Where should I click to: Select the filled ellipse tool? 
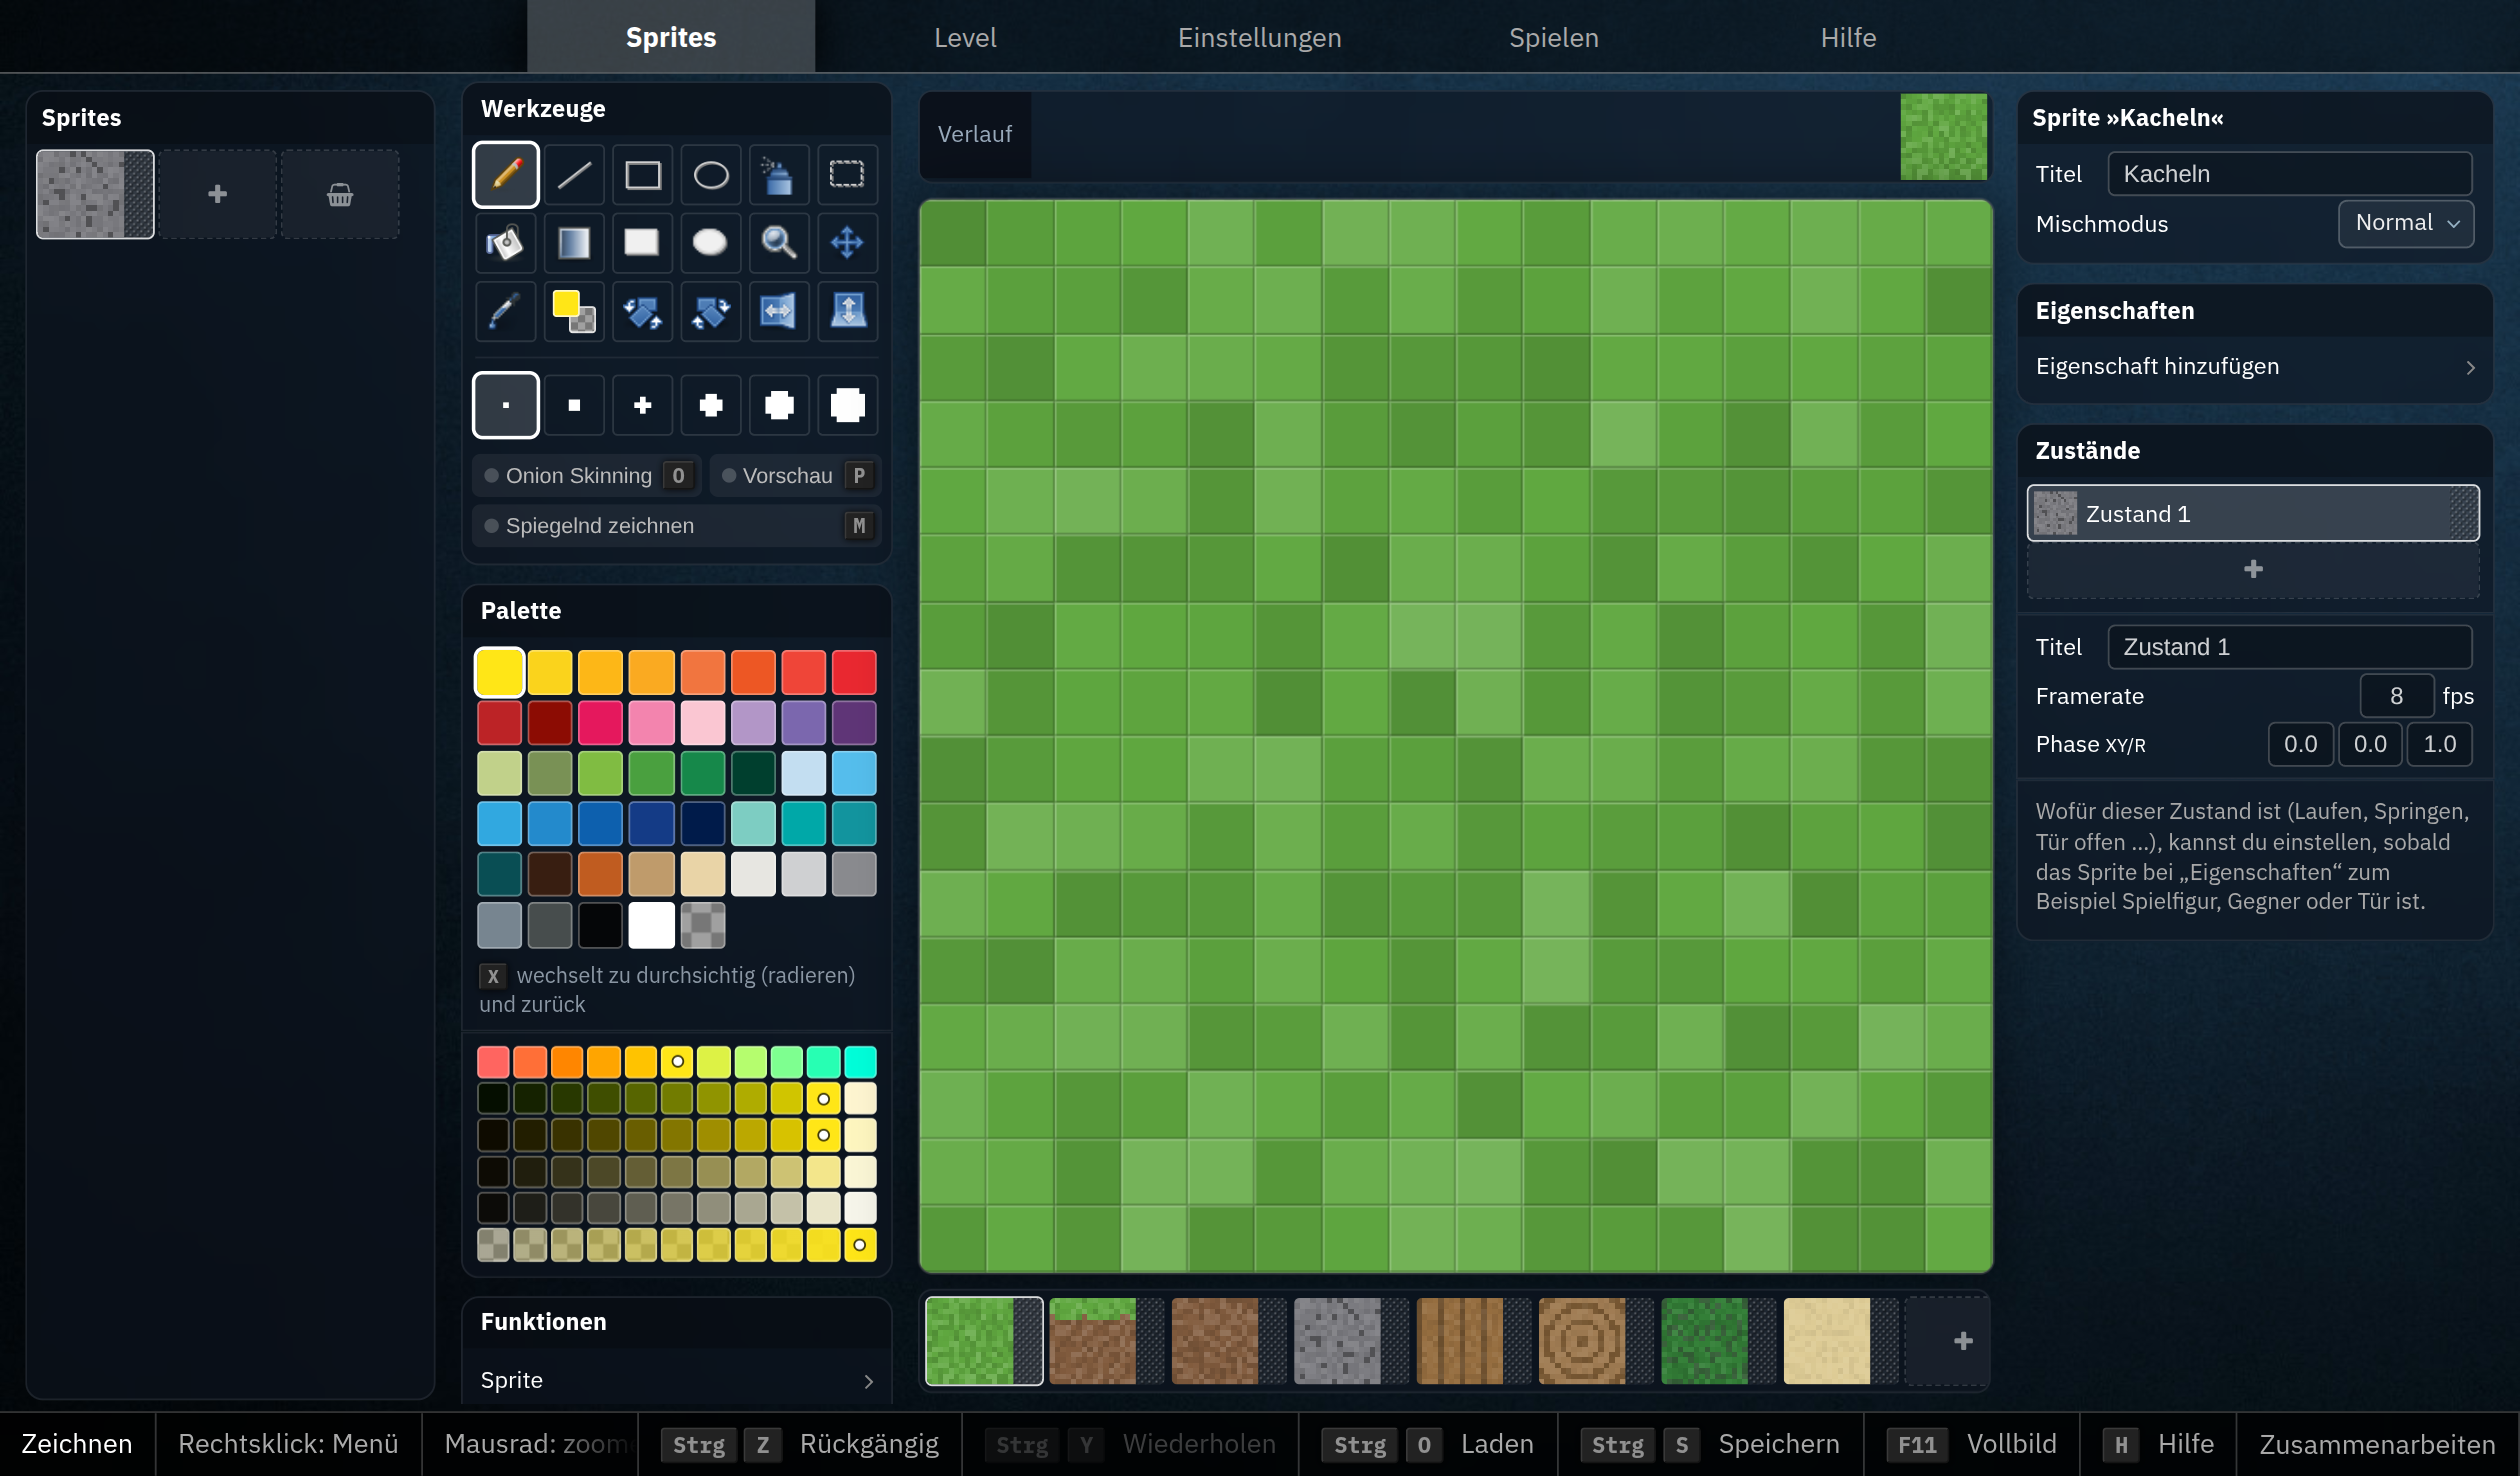pos(710,243)
